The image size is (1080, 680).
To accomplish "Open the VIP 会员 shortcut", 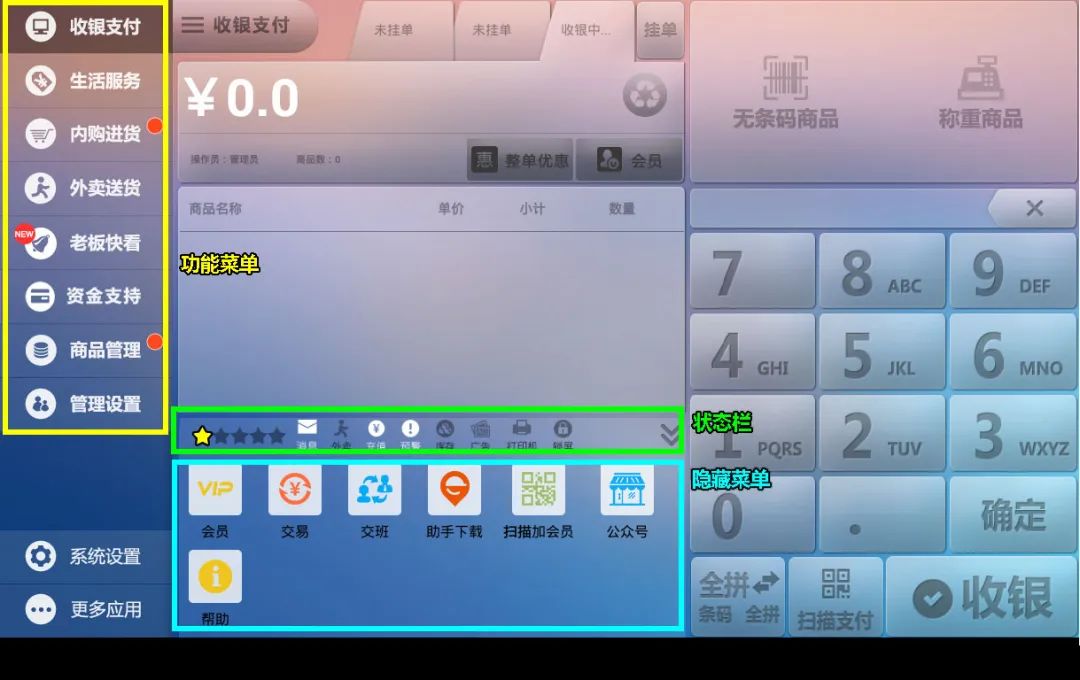I will pos(215,502).
